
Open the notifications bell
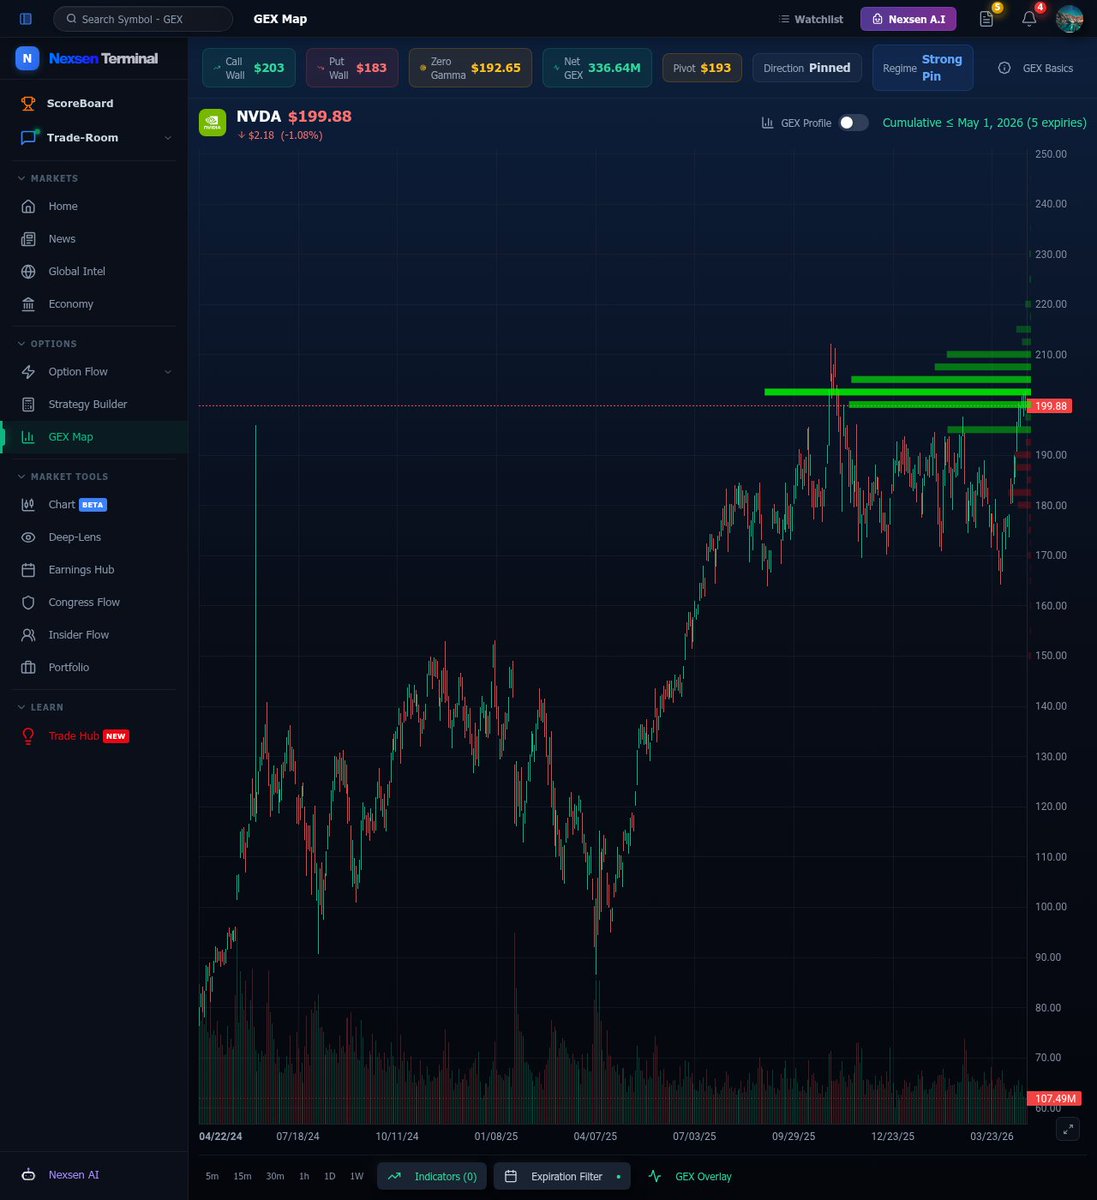(1029, 19)
